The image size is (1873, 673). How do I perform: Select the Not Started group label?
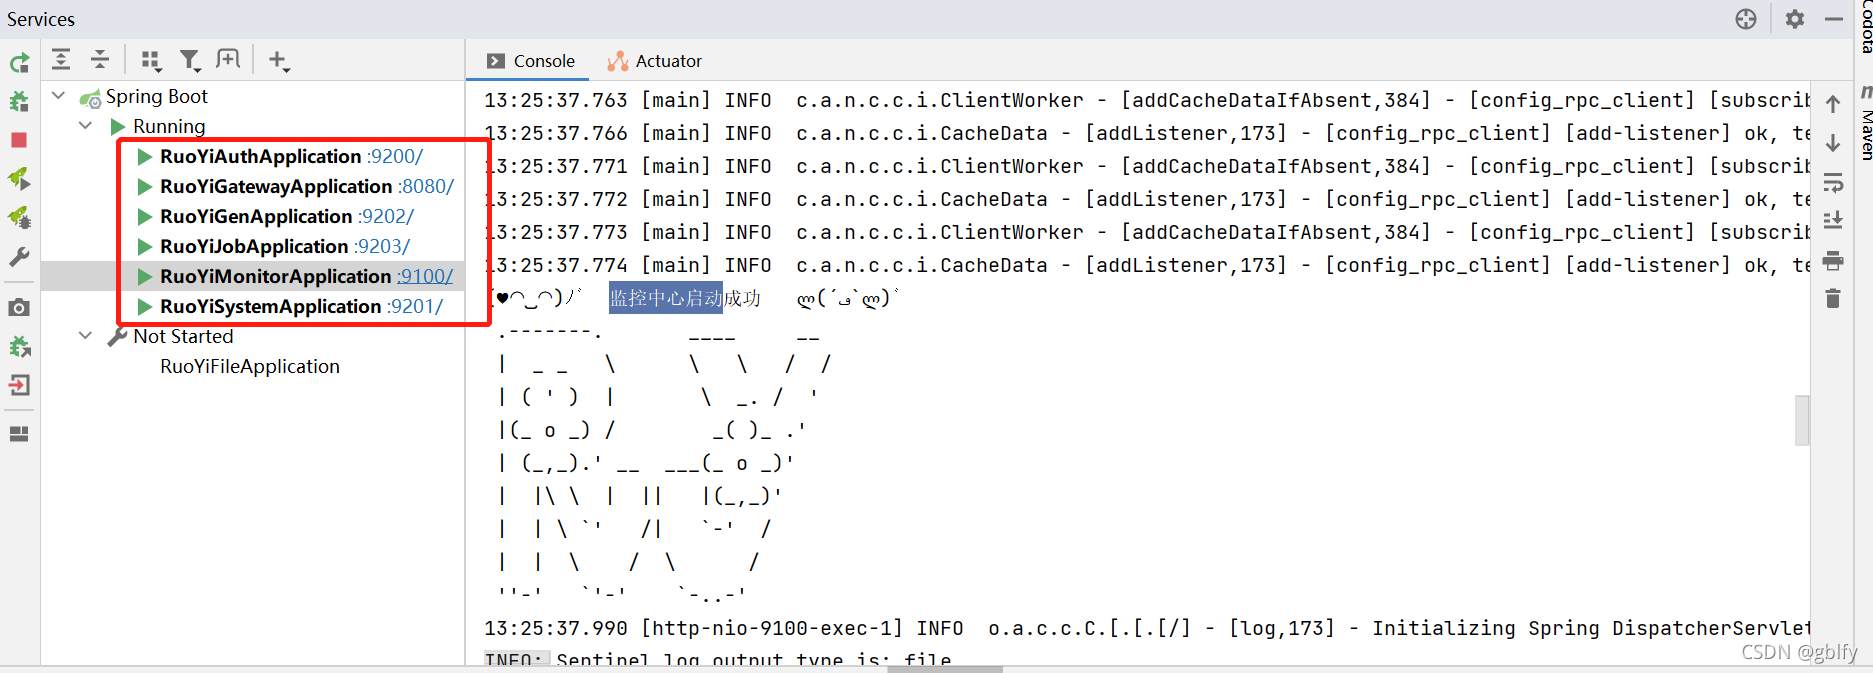coord(183,336)
